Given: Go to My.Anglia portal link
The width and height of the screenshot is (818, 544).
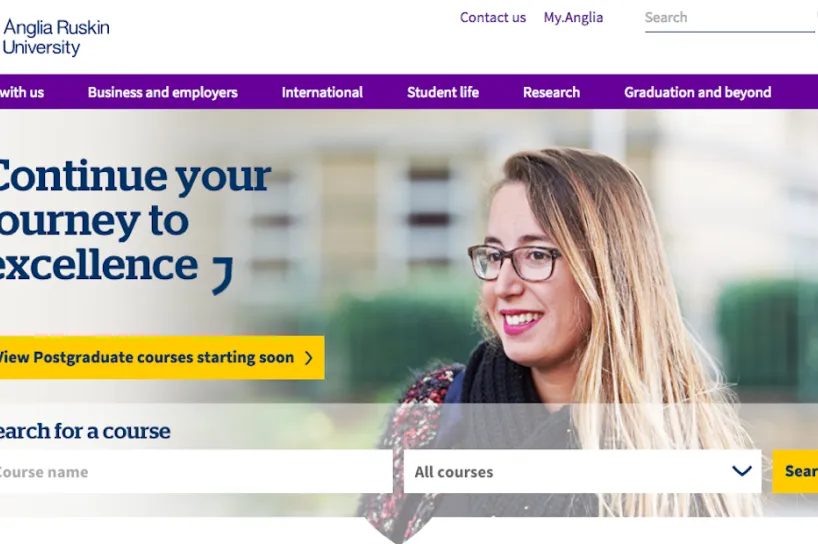Looking at the screenshot, I should (573, 18).
